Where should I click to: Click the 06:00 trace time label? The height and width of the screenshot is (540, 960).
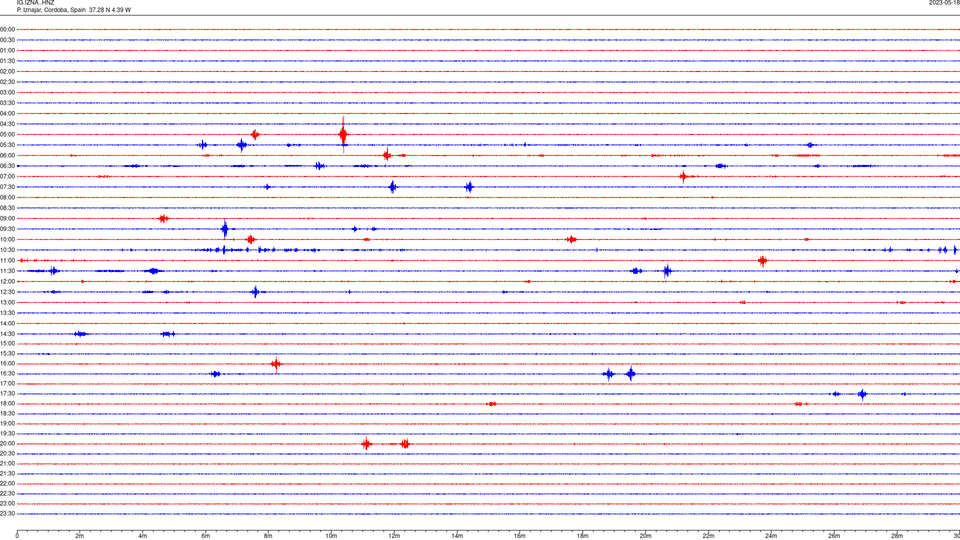7,156
